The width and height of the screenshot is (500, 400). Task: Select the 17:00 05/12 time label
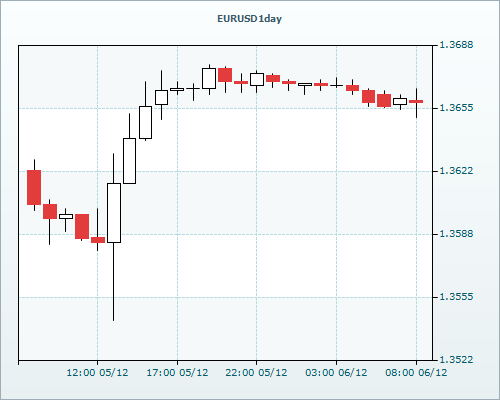[177, 372]
